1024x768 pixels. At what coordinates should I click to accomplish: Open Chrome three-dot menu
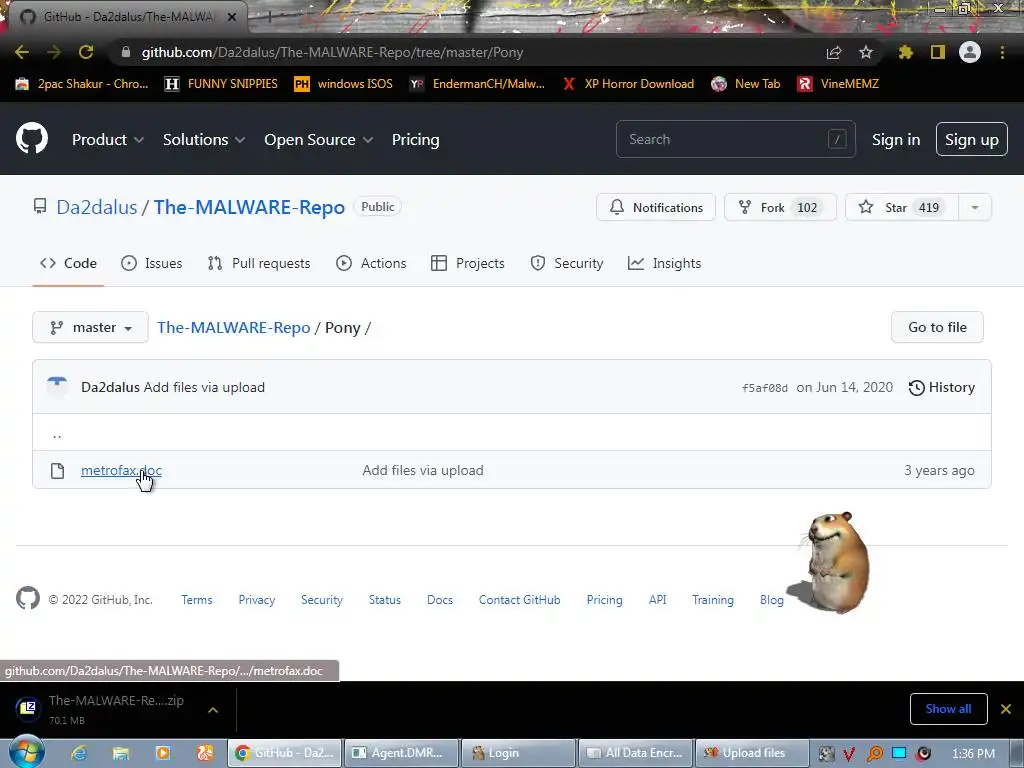point(1002,52)
